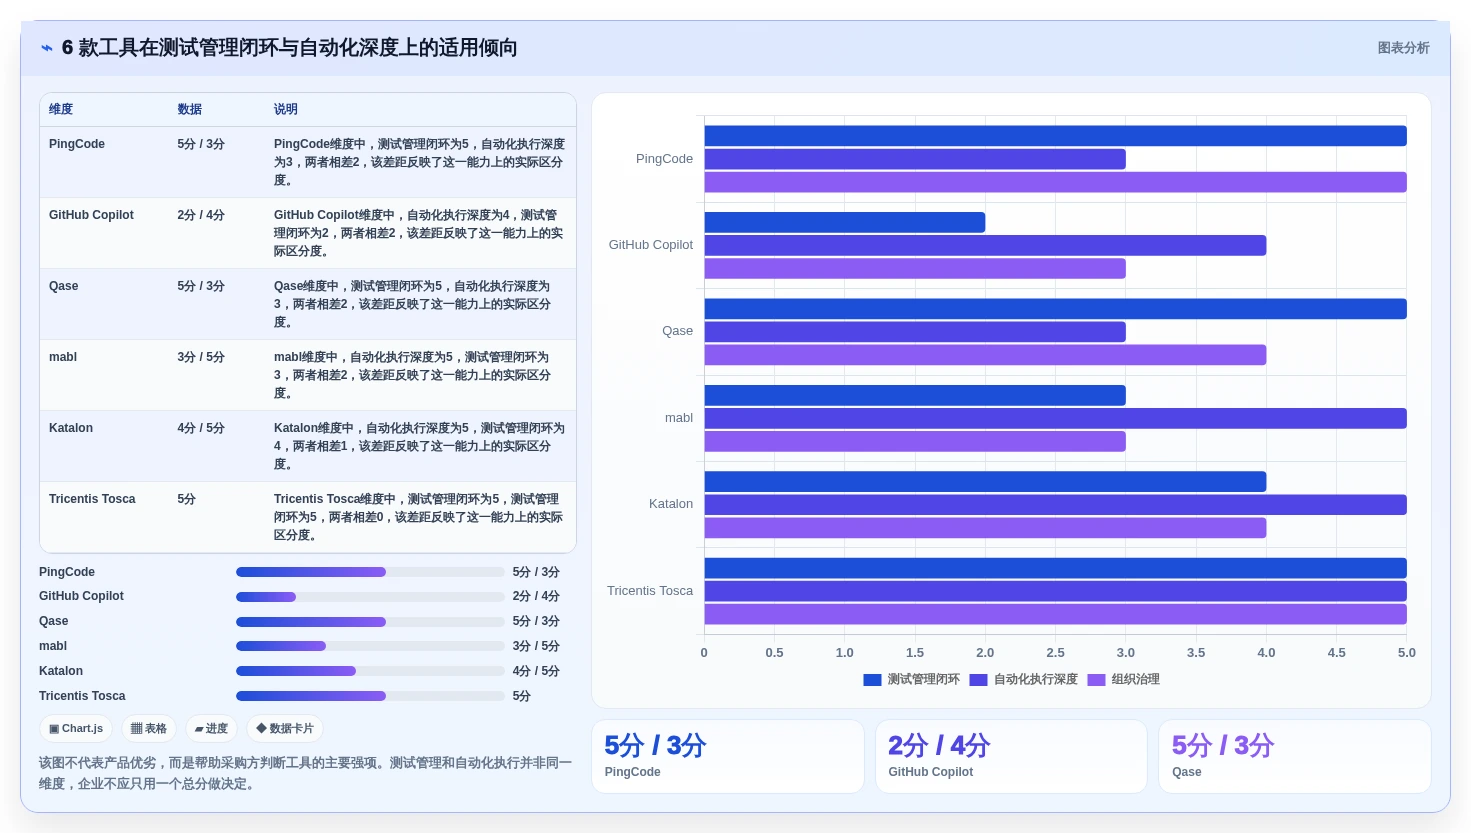Click the GitHub Copilot progress bar
The image size is (1471, 833).
370,597
